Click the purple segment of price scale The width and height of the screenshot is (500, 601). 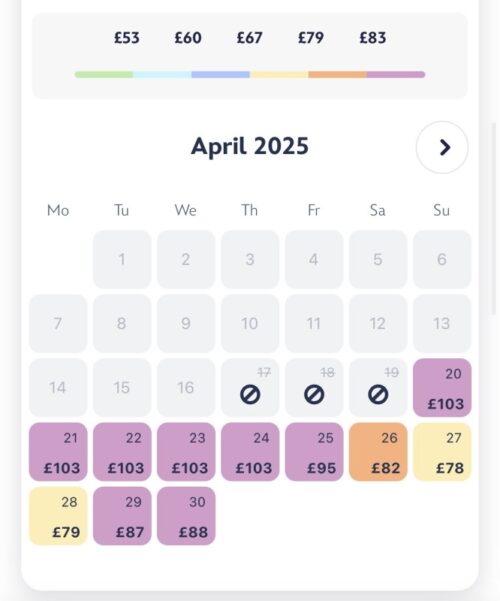click(x=396, y=74)
